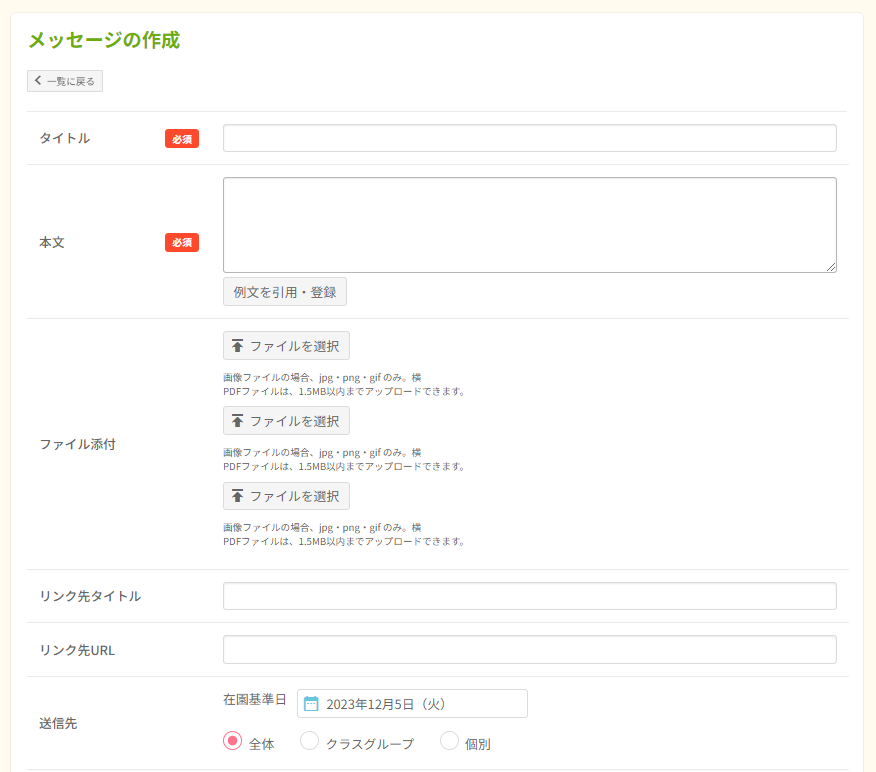Click the resize grip of the 本文 textarea
Screen dimensions: 876x772
click(x=832, y=268)
